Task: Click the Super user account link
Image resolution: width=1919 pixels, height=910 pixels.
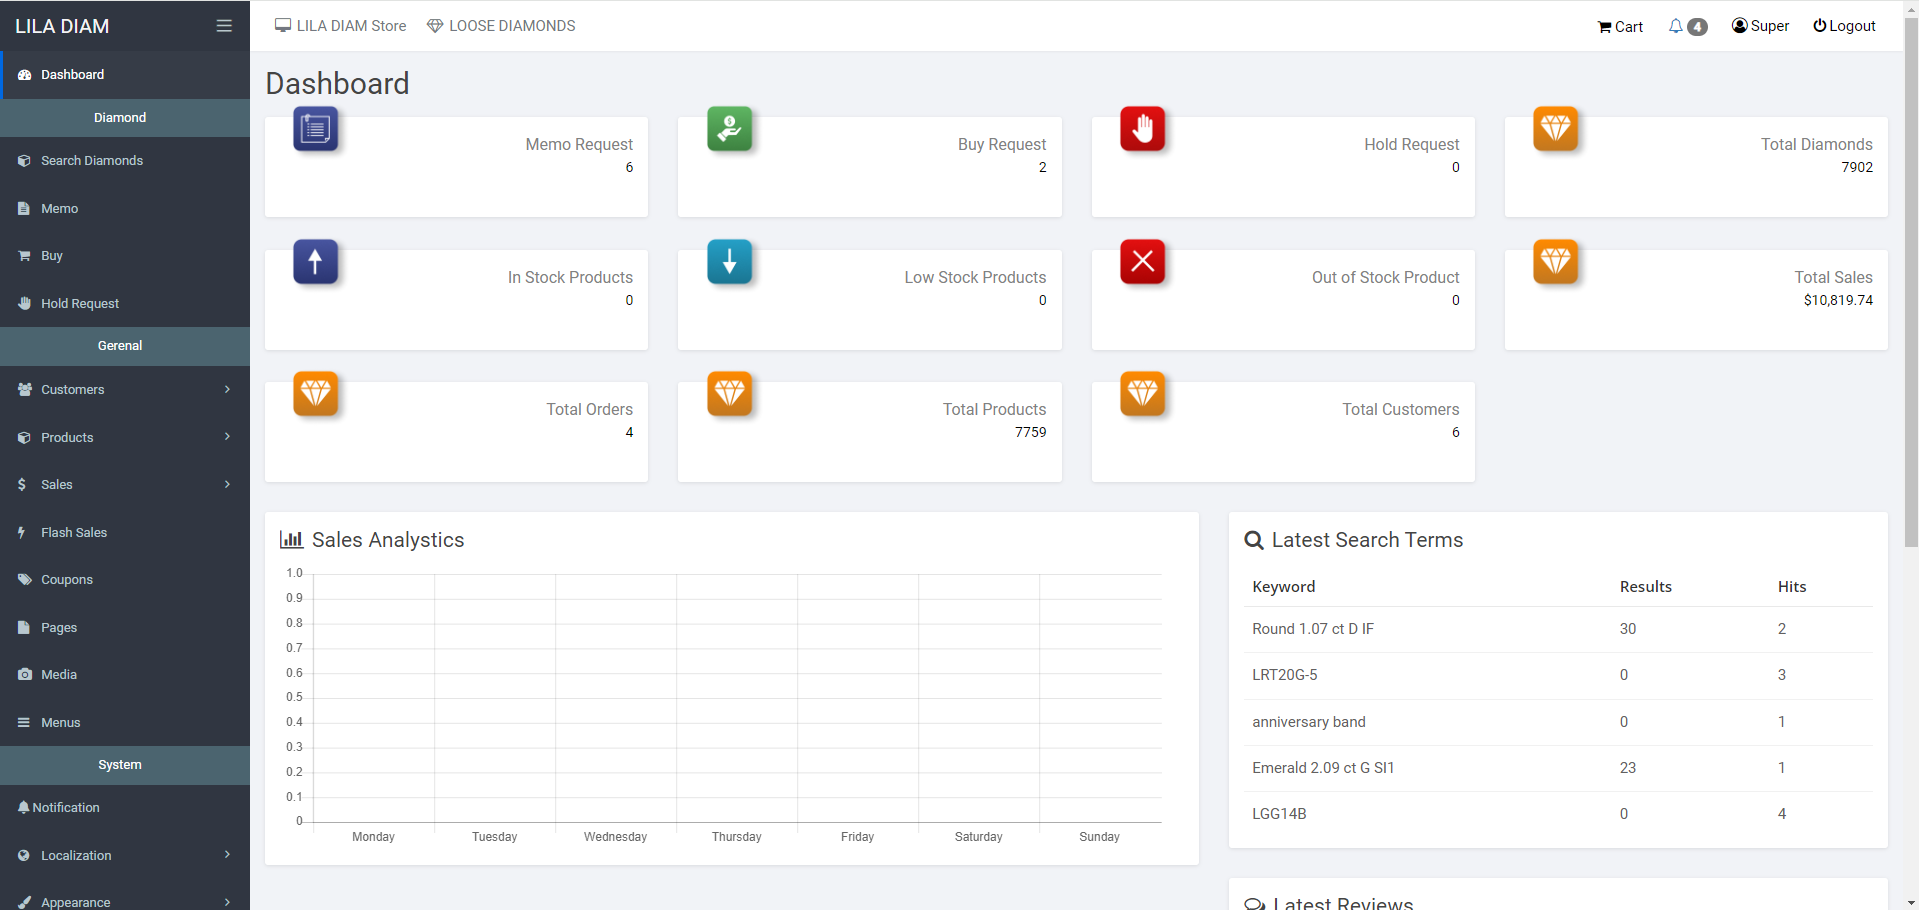Action: tap(1761, 26)
